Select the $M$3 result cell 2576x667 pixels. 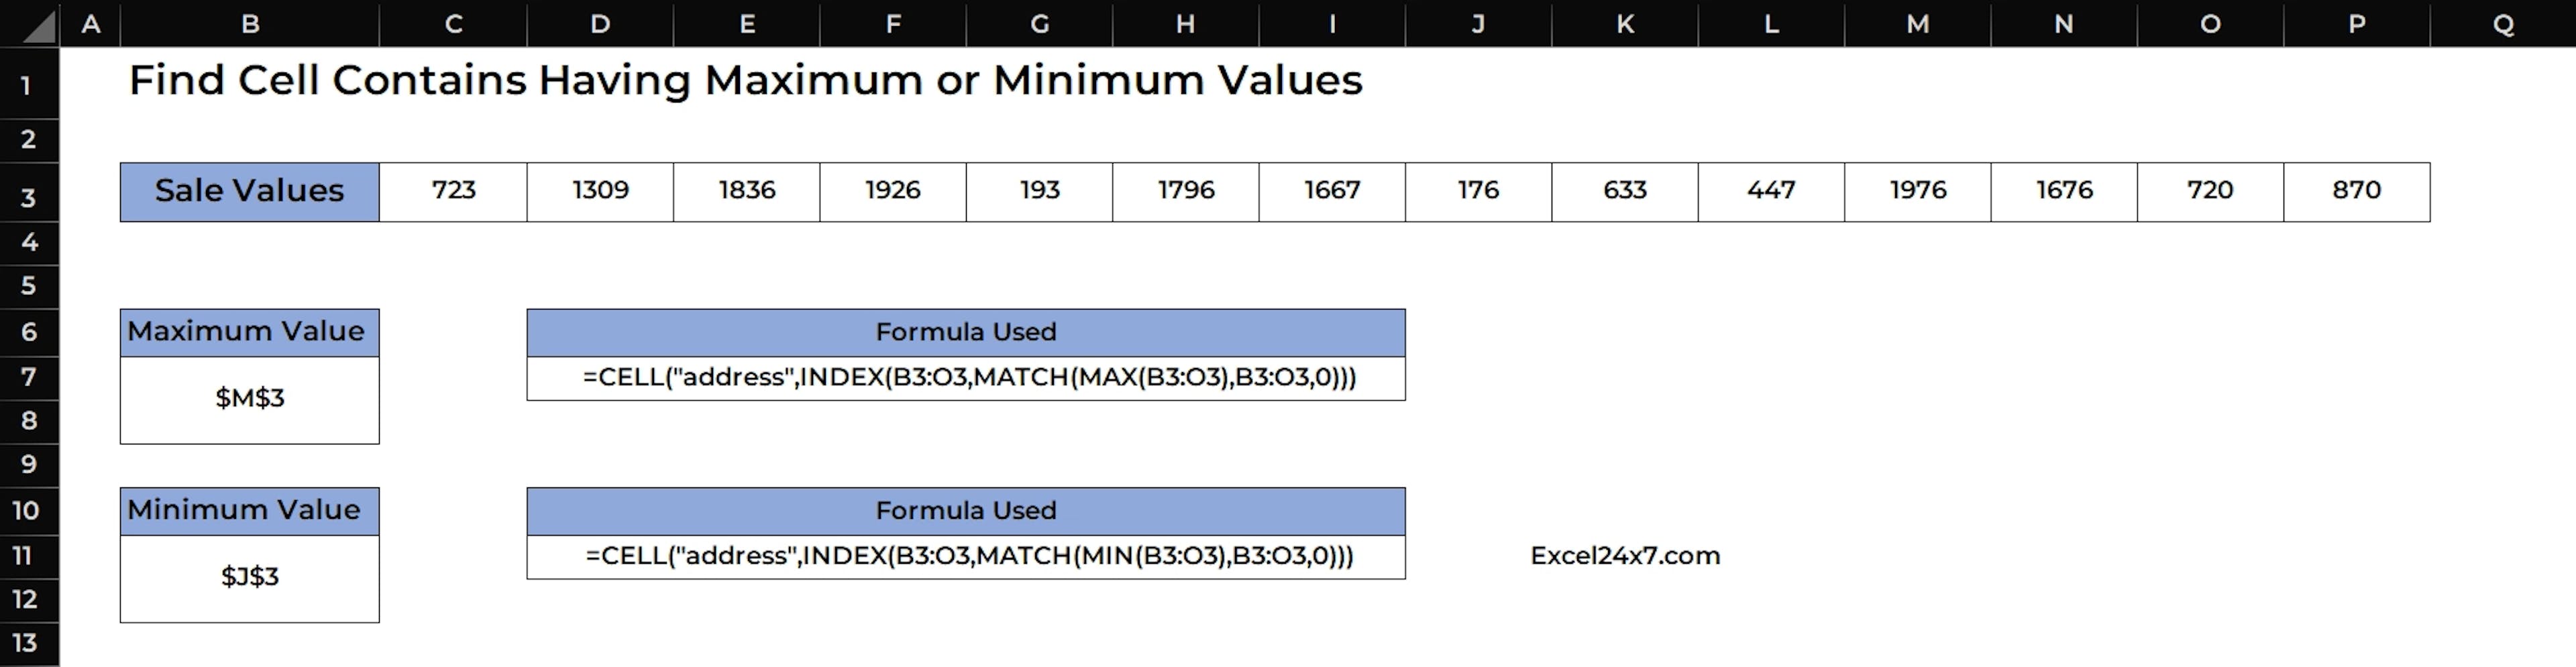pos(250,400)
